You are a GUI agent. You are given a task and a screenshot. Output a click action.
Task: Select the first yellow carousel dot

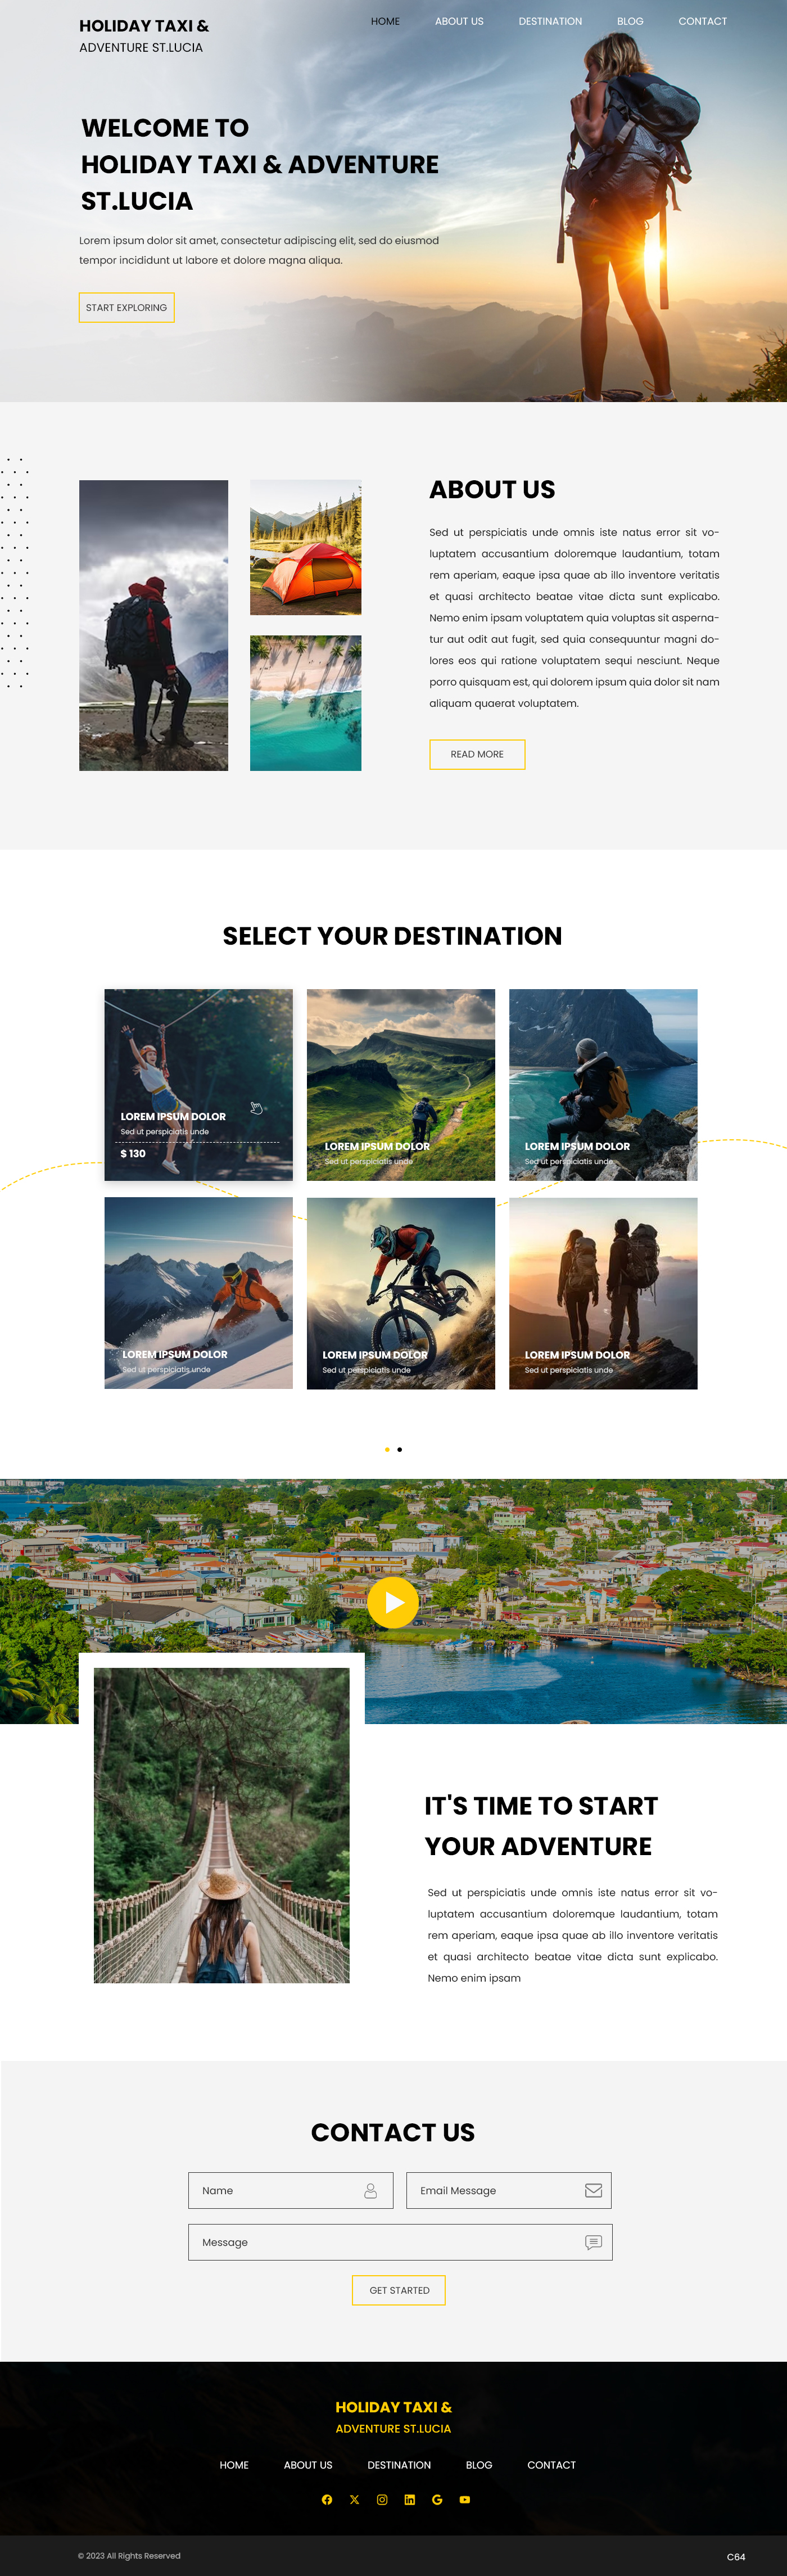click(x=387, y=1449)
